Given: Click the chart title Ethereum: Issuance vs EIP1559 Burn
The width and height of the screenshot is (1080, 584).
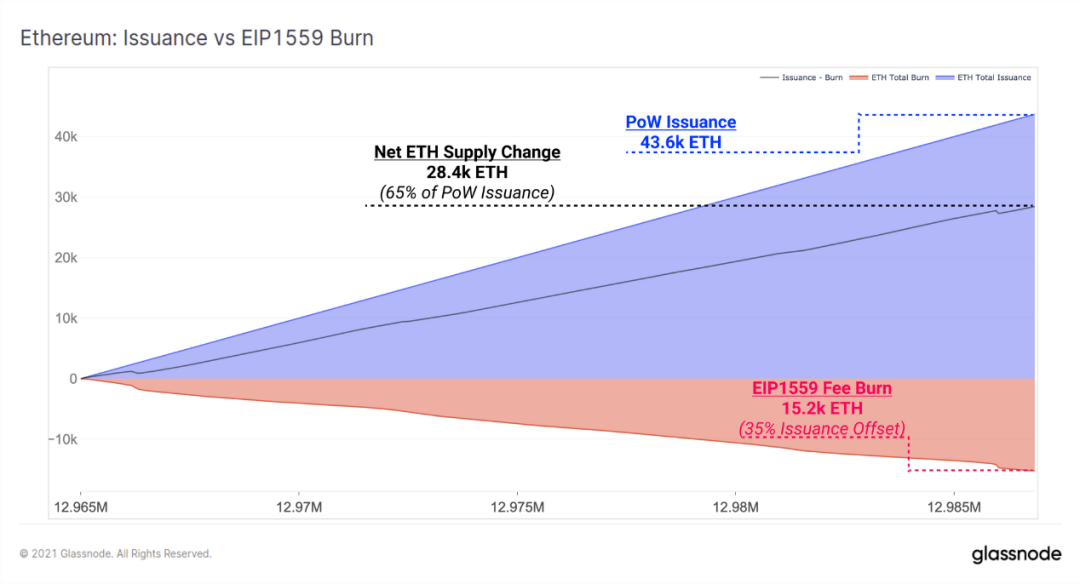Looking at the screenshot, I should pos(197,38).
